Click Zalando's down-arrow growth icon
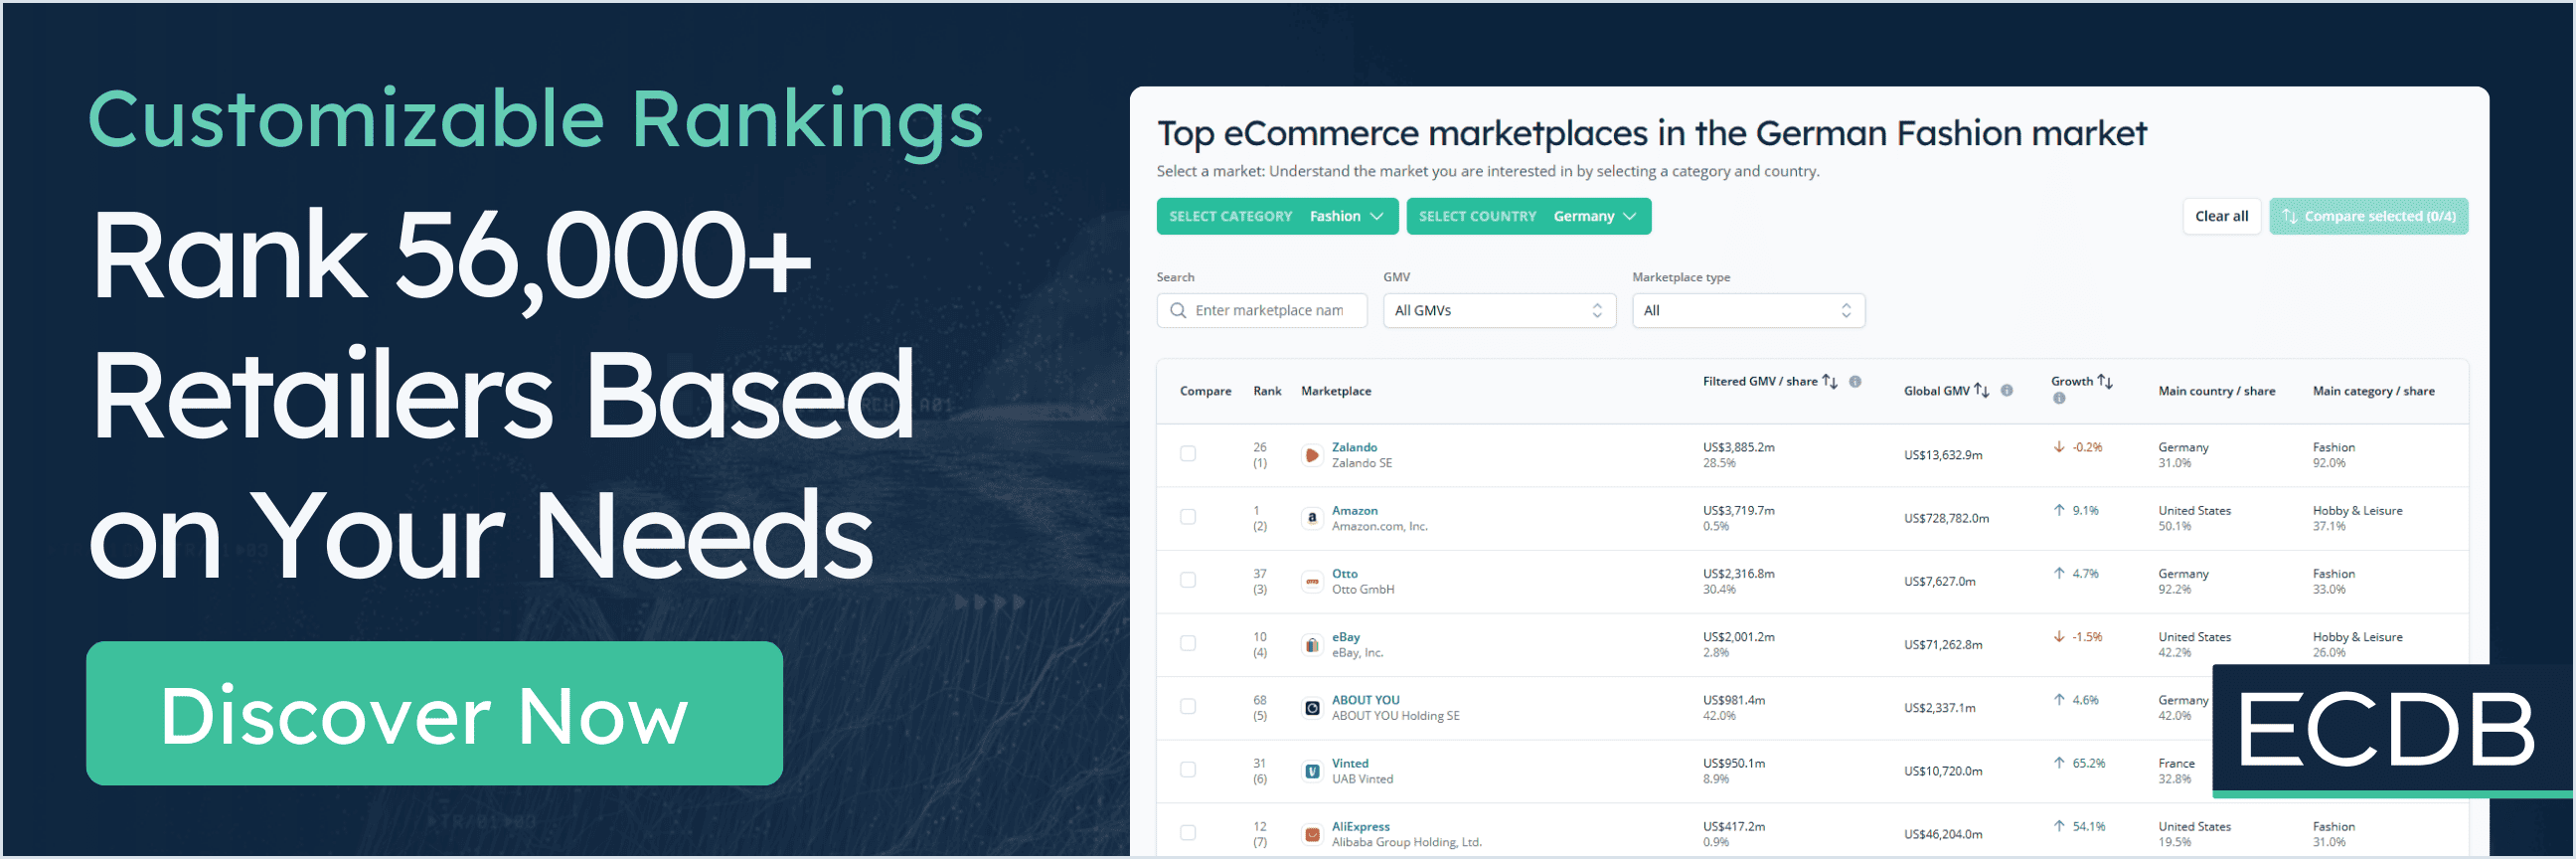Screen dimensions: 2576x859 pyautogui.click(x=2059, y=447)
